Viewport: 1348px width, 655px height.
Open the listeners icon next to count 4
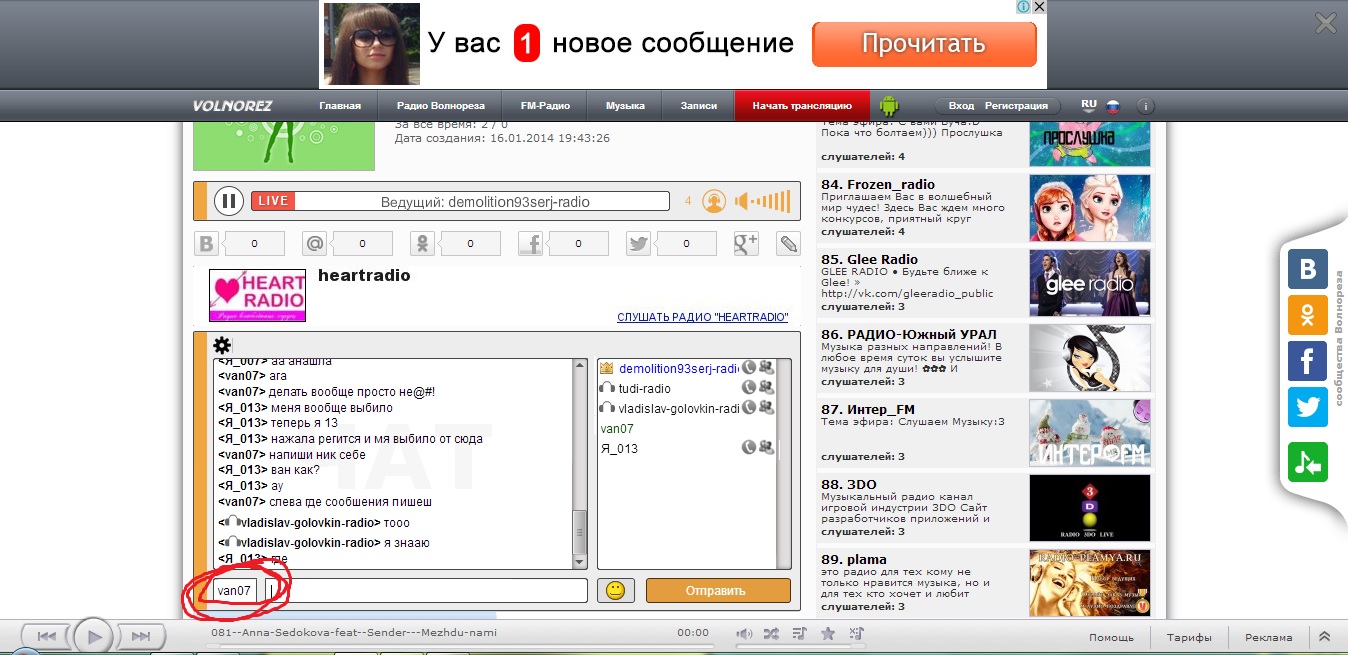(x=713, y=201)
